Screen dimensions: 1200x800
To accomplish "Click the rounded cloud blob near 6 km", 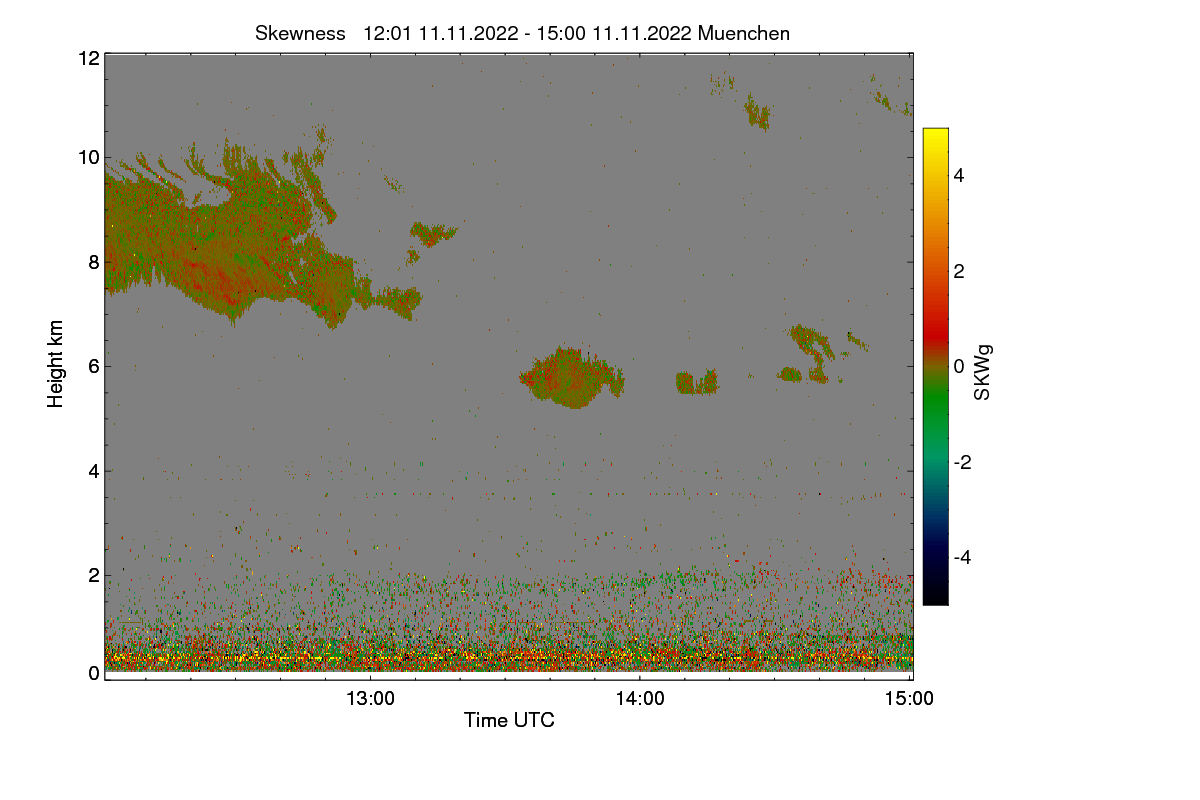I will click(572, 377).
